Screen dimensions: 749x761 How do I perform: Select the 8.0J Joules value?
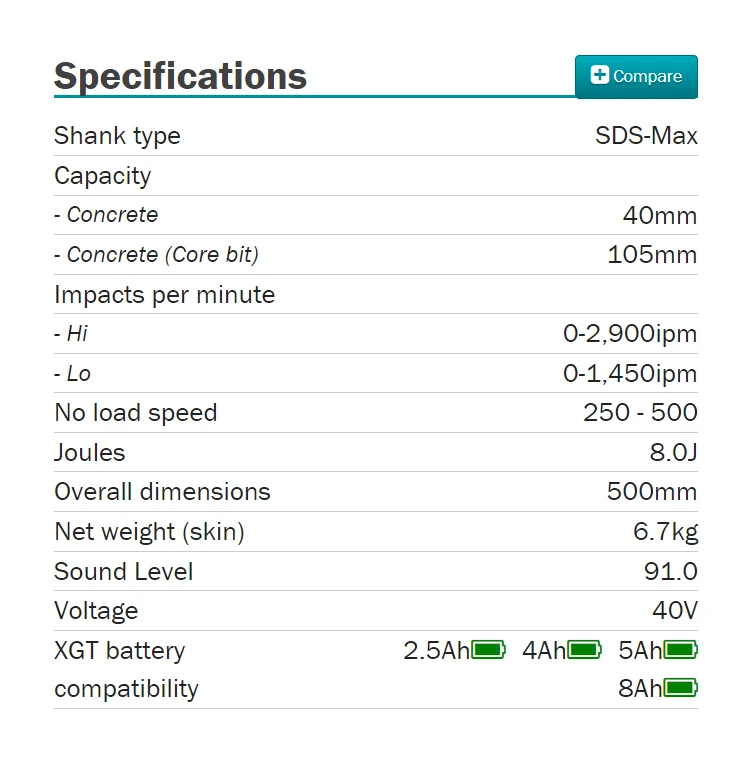[x=673, y=453]
